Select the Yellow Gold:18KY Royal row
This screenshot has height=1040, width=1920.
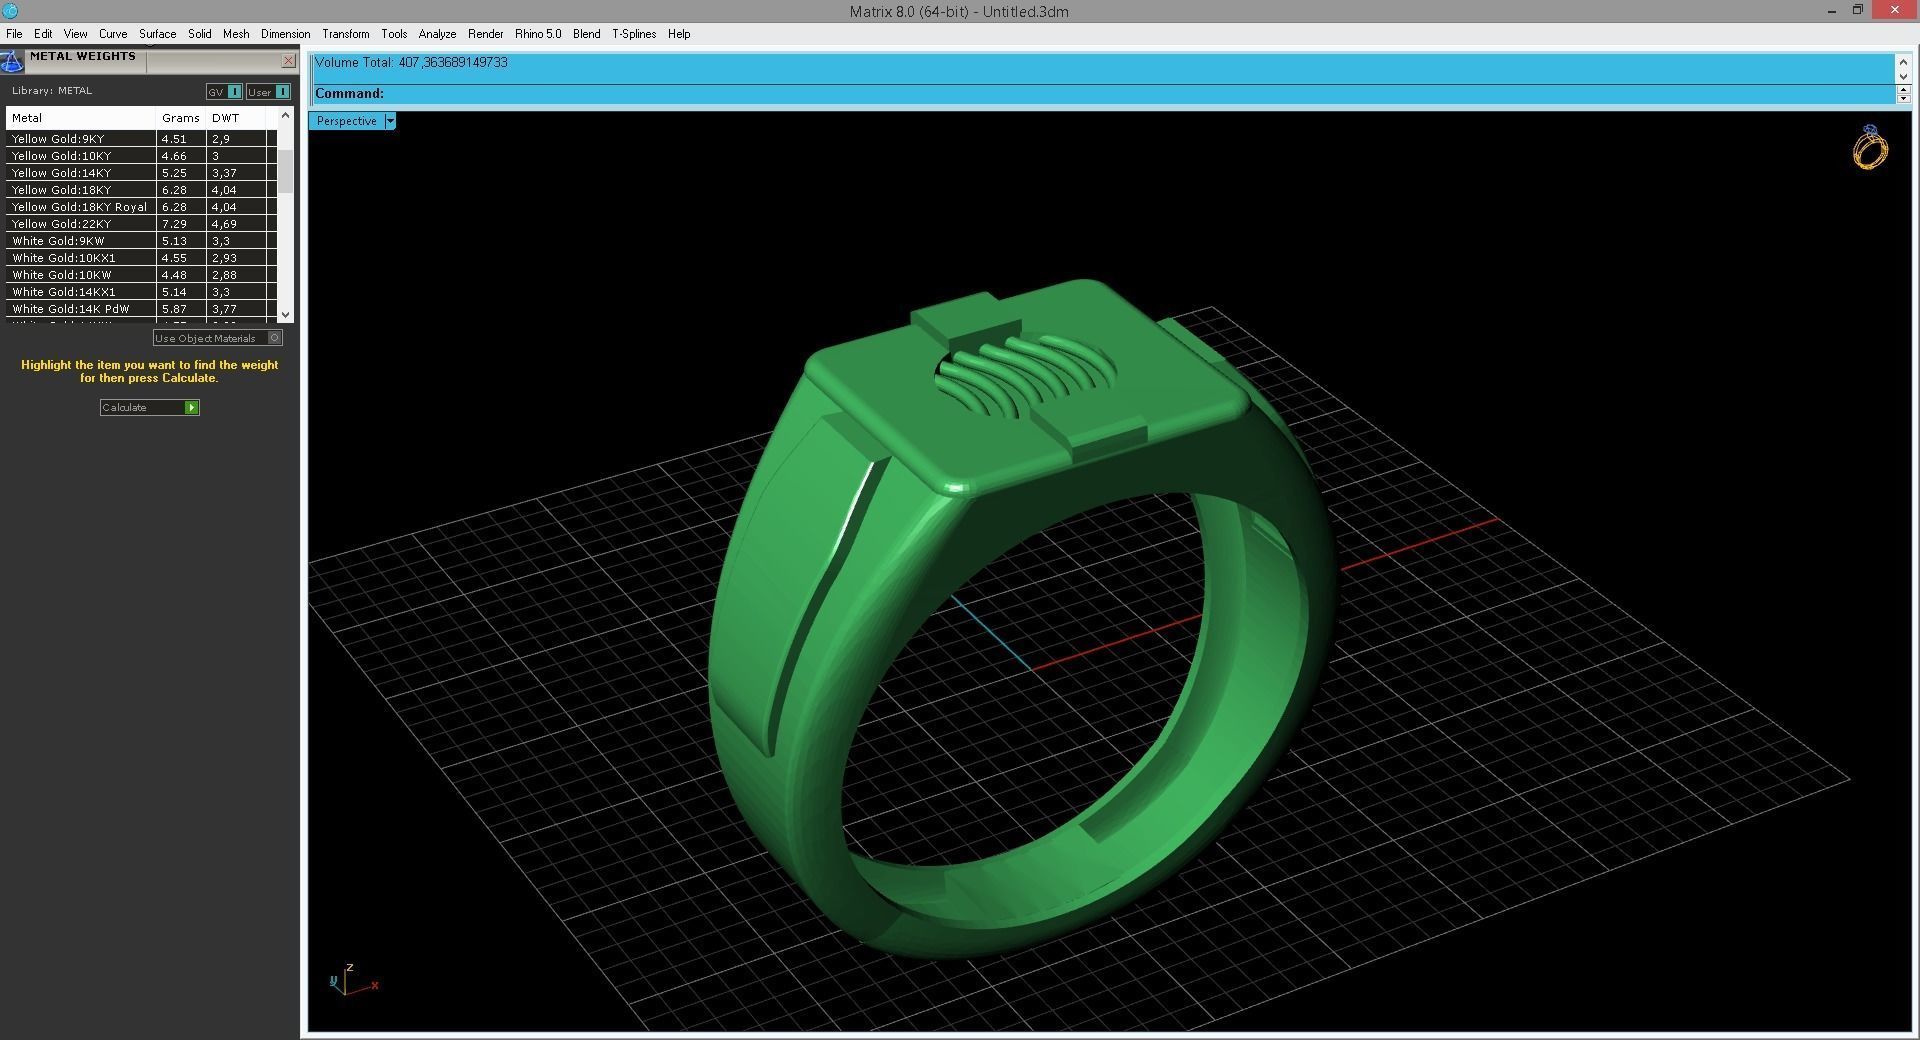pos(141,207)
